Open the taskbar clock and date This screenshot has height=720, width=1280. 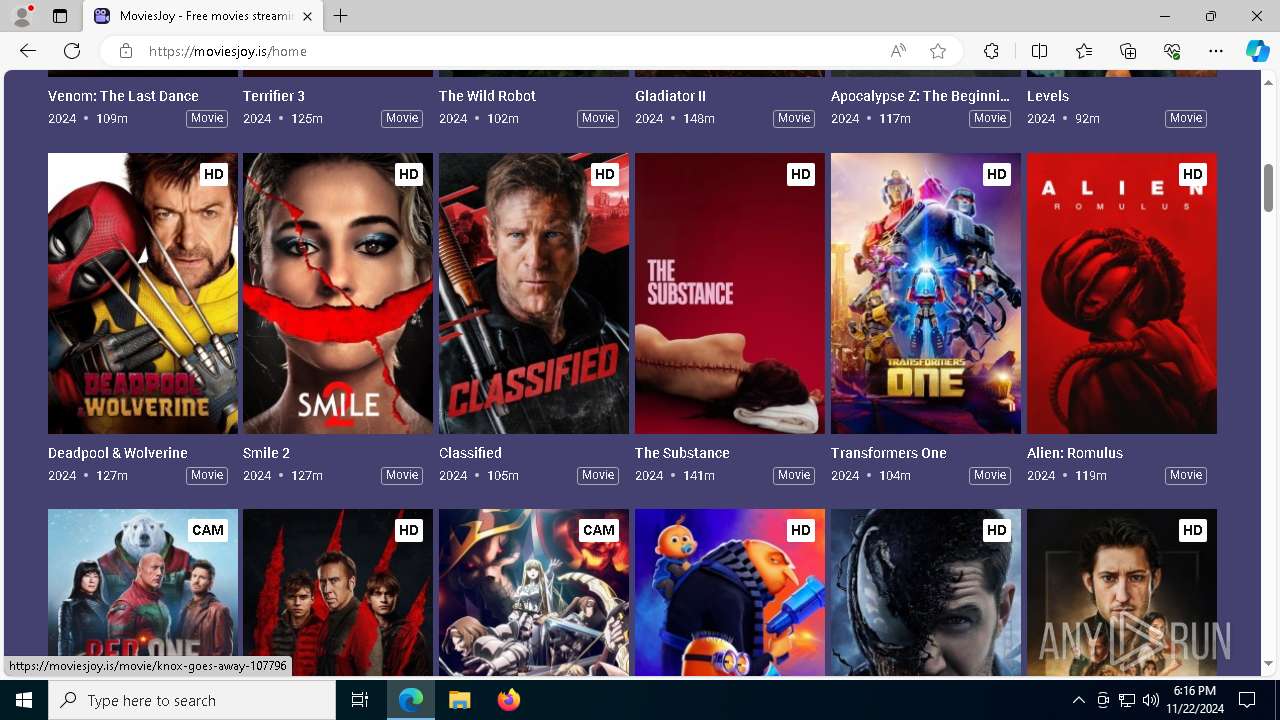point(1194,700)
